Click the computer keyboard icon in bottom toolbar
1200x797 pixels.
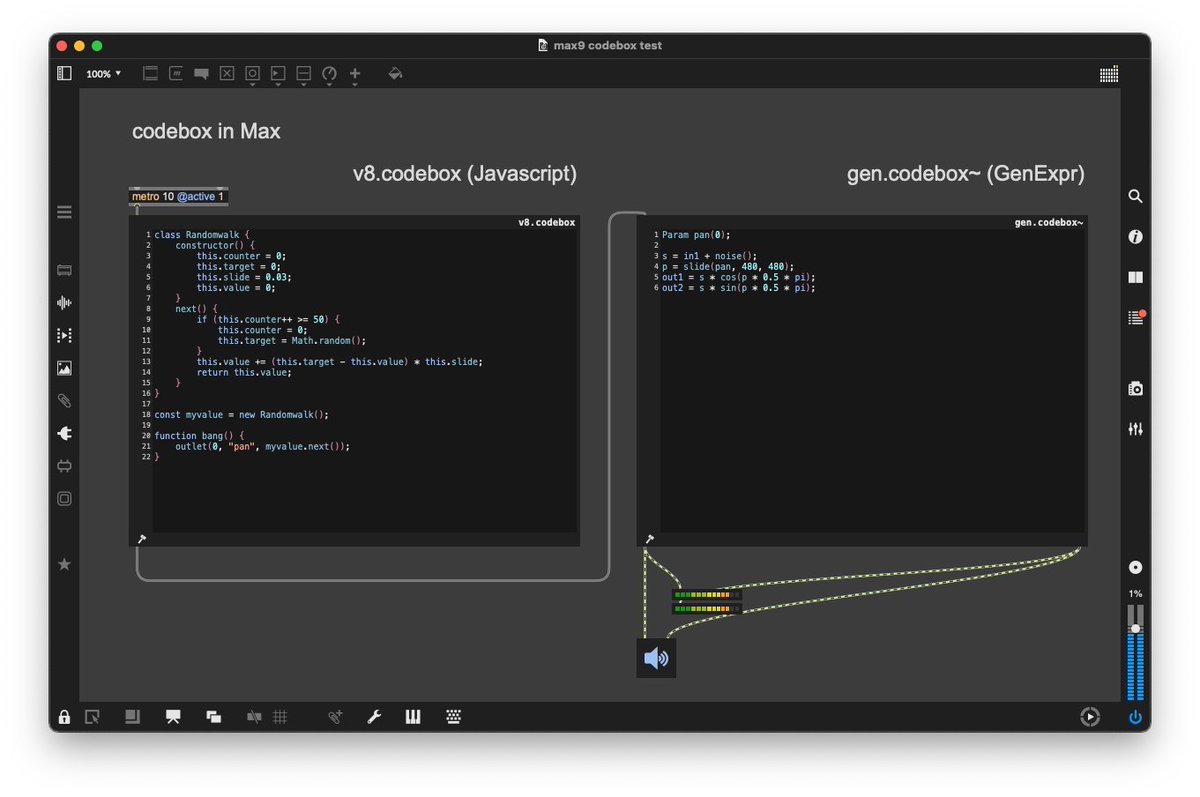pyautogui.click(x=453, y=717)
